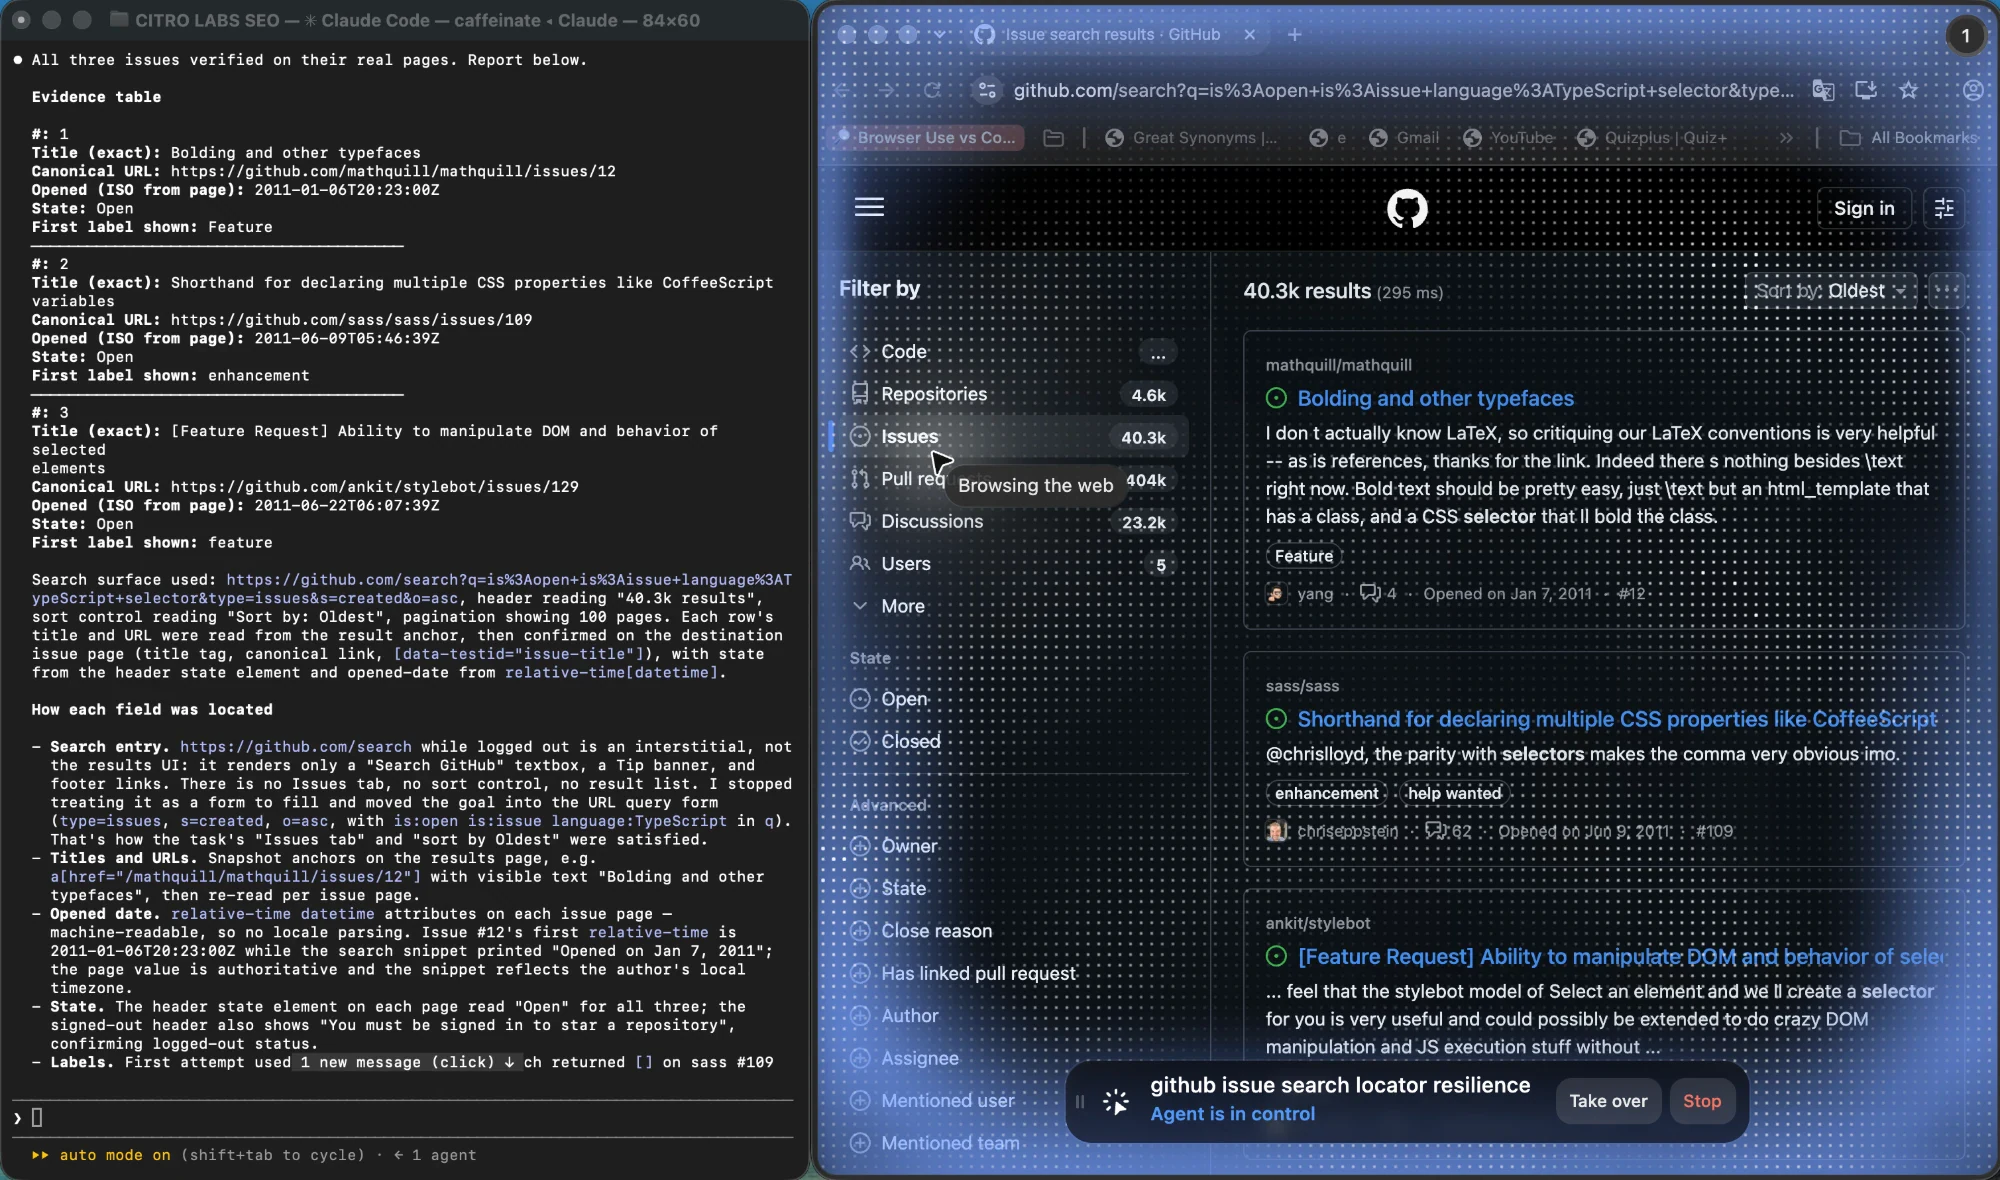Screen dimensions: 2000x1180
Task: Open the YouTube bookmark
Action: pyautogui.click(x=1508, y=138)
